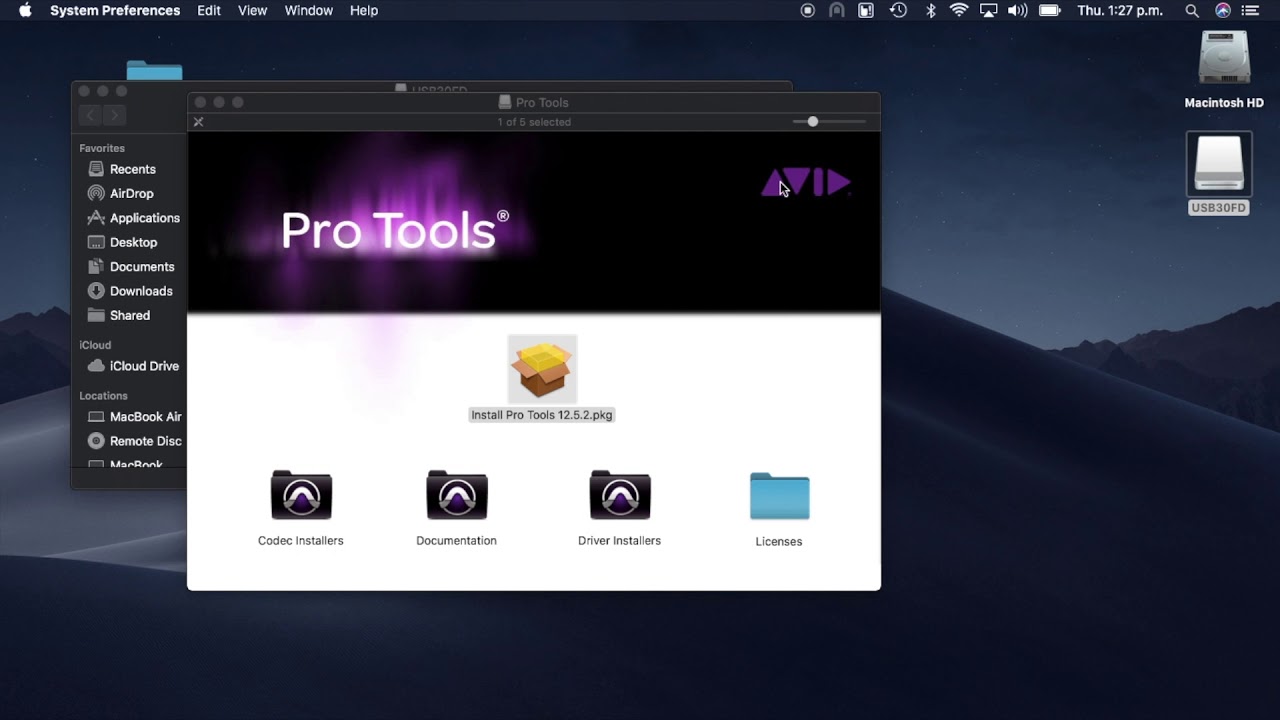The height and width of the screenshot is (720, 1280).
Task: Open the Driver Installers folder icon
Action: pos(620,494)
